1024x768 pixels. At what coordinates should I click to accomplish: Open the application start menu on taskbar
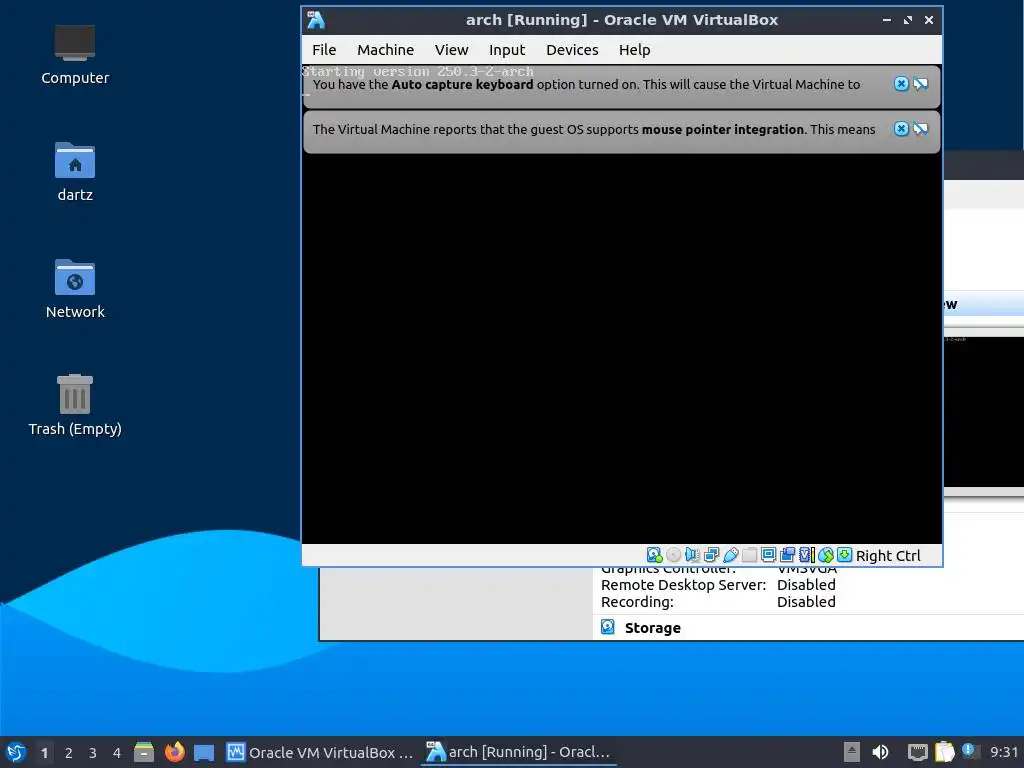pyautogui.click(x=16, y=752)
